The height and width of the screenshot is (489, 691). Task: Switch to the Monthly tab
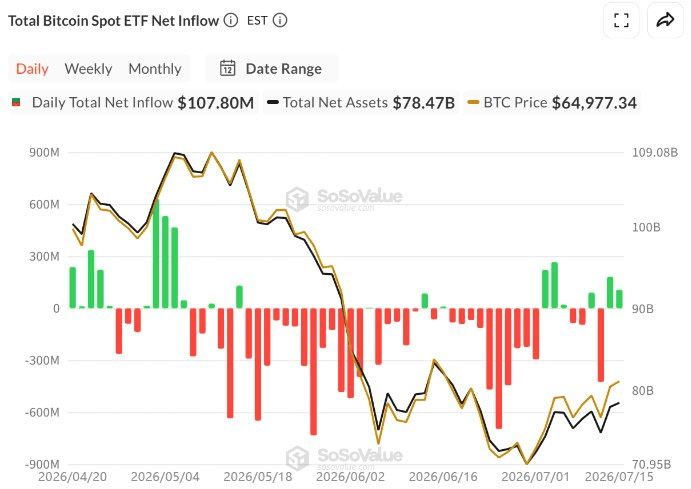[x=155, y=69]
